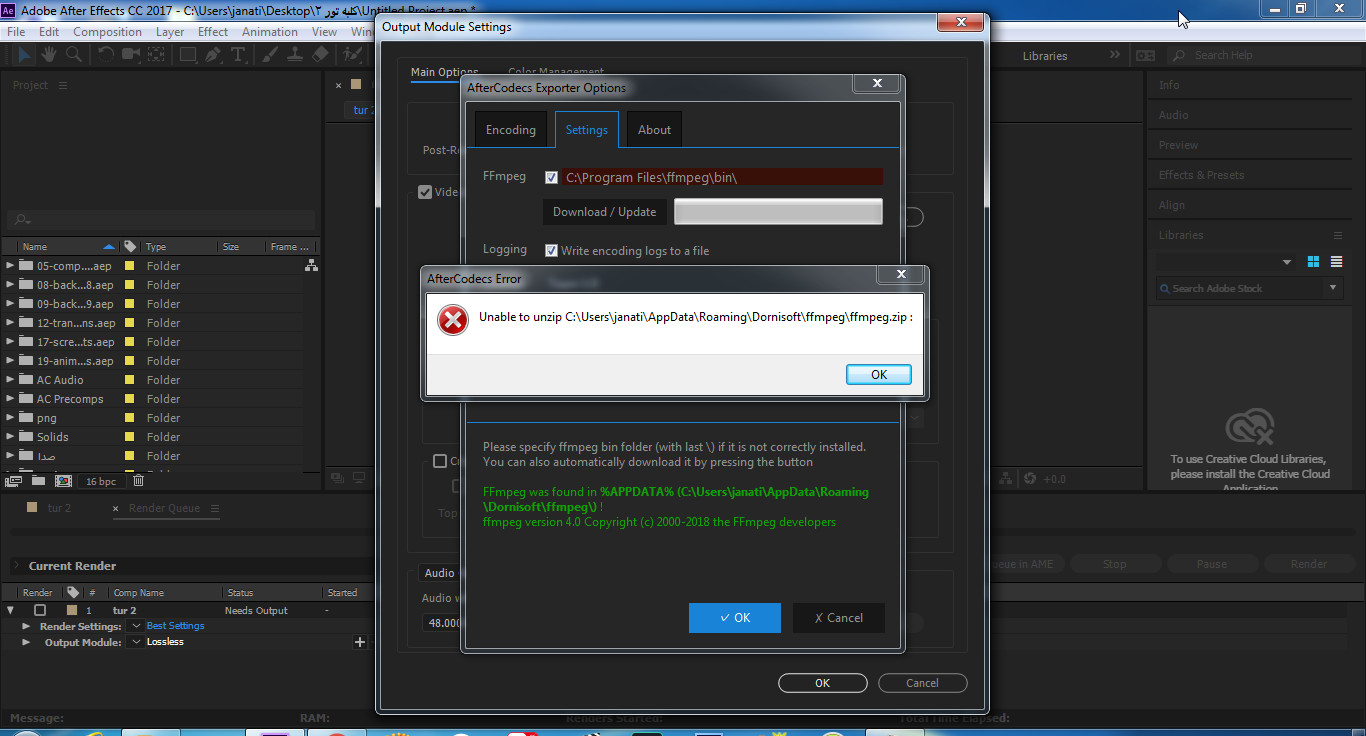The image size is (1366, 736).
Task: Select the Eraser tool
Action: coord(320,55)
